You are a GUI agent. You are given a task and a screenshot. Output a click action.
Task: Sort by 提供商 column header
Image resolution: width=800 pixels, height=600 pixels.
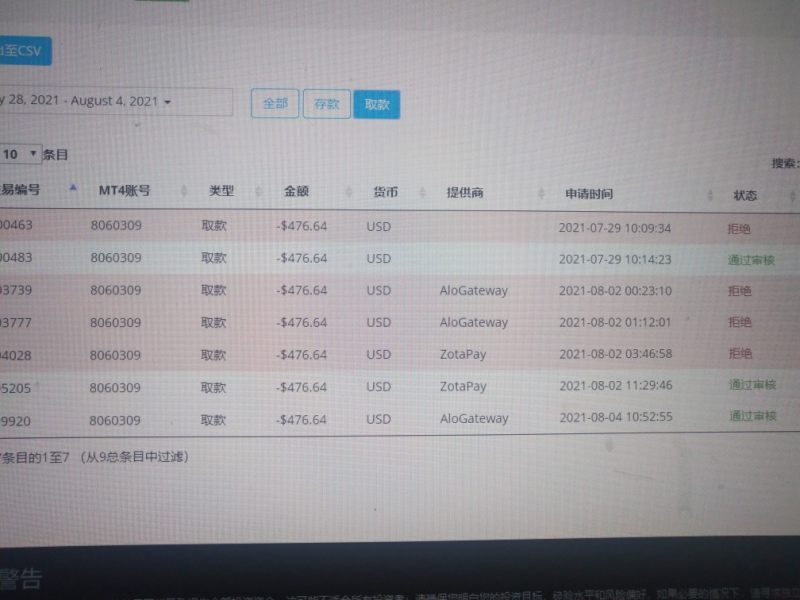pyautogui.click(x=465, y=192)
